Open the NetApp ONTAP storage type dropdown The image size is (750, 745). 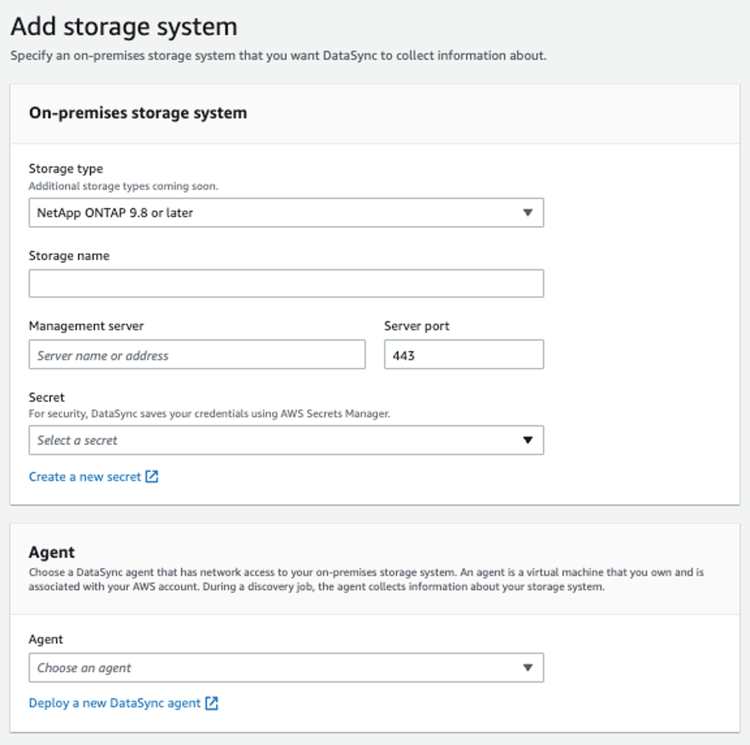coord(286,213)
